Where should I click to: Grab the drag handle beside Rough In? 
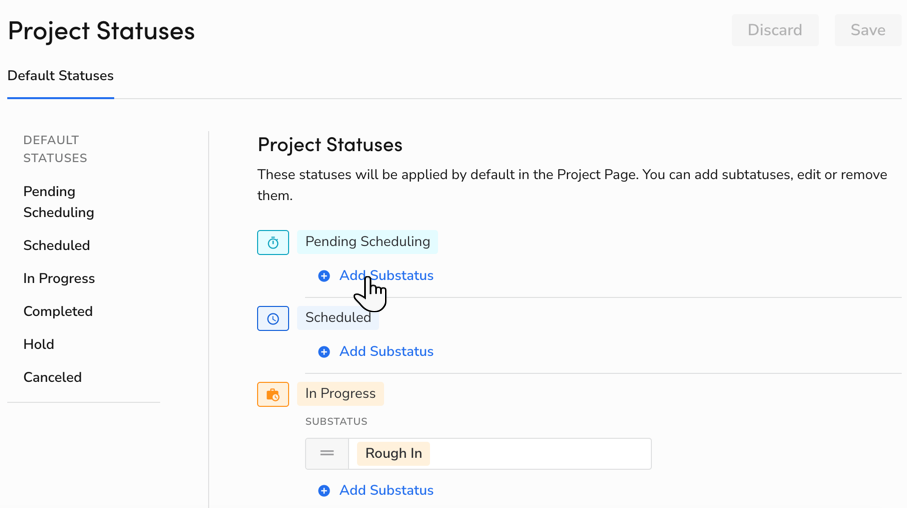click(x=327, y=454)
